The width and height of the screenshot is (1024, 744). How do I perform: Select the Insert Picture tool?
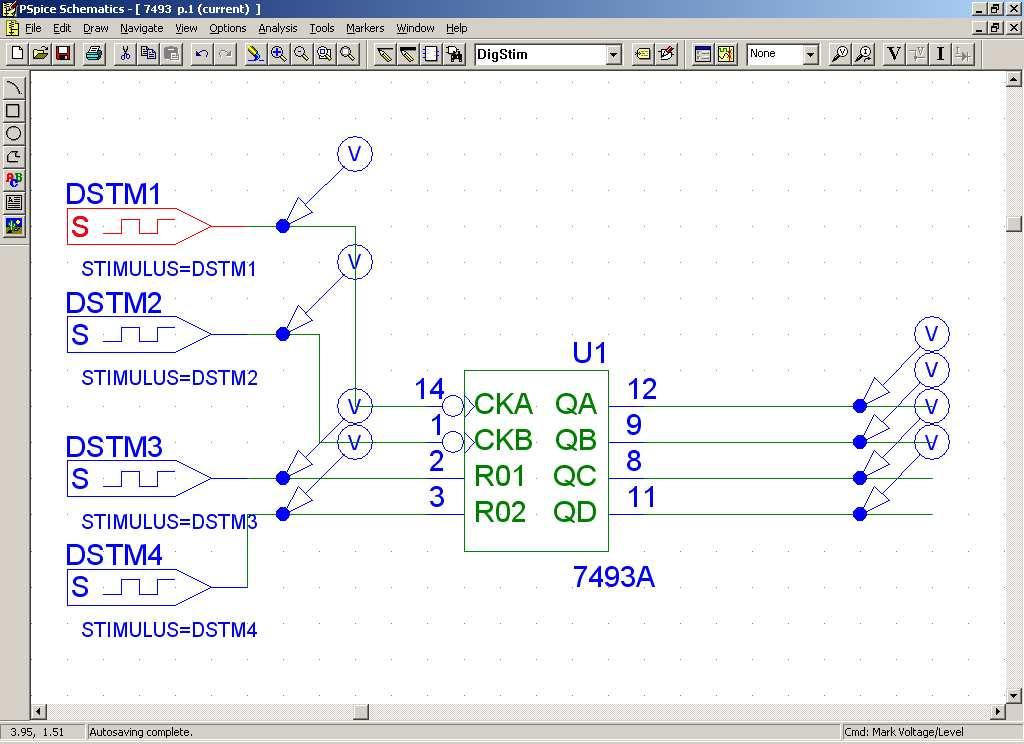(x=14, y=226)
